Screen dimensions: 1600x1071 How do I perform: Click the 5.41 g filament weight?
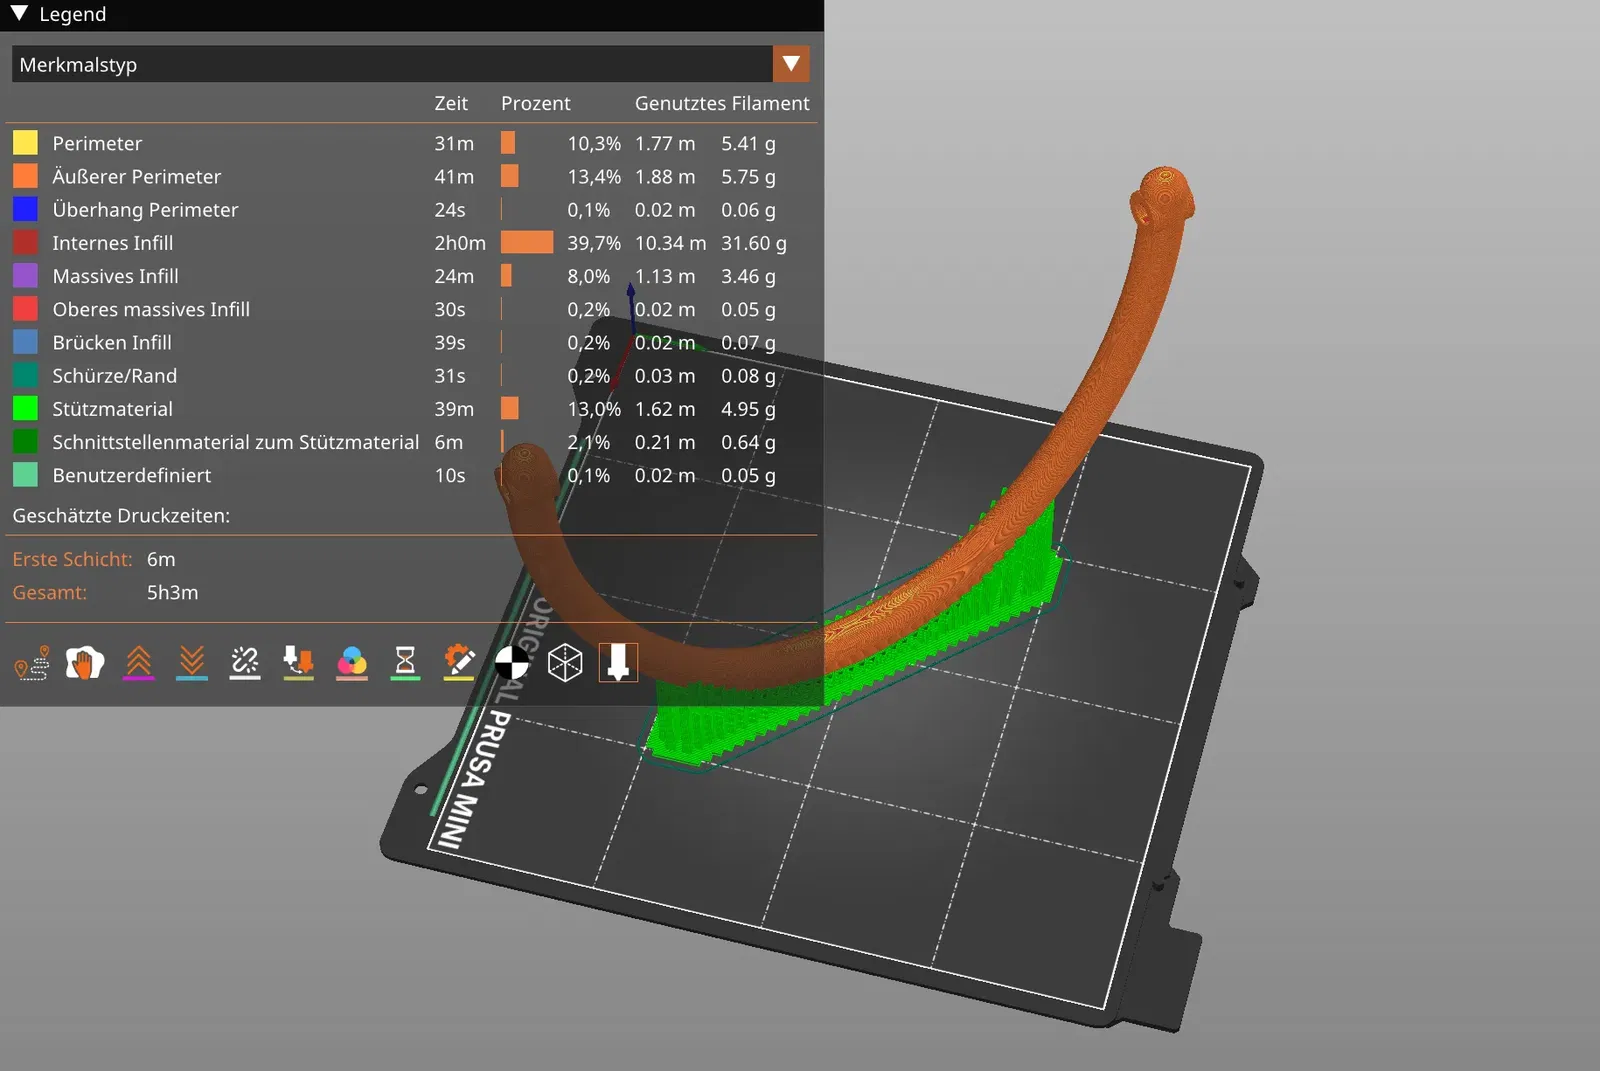[x=748, y=143]
